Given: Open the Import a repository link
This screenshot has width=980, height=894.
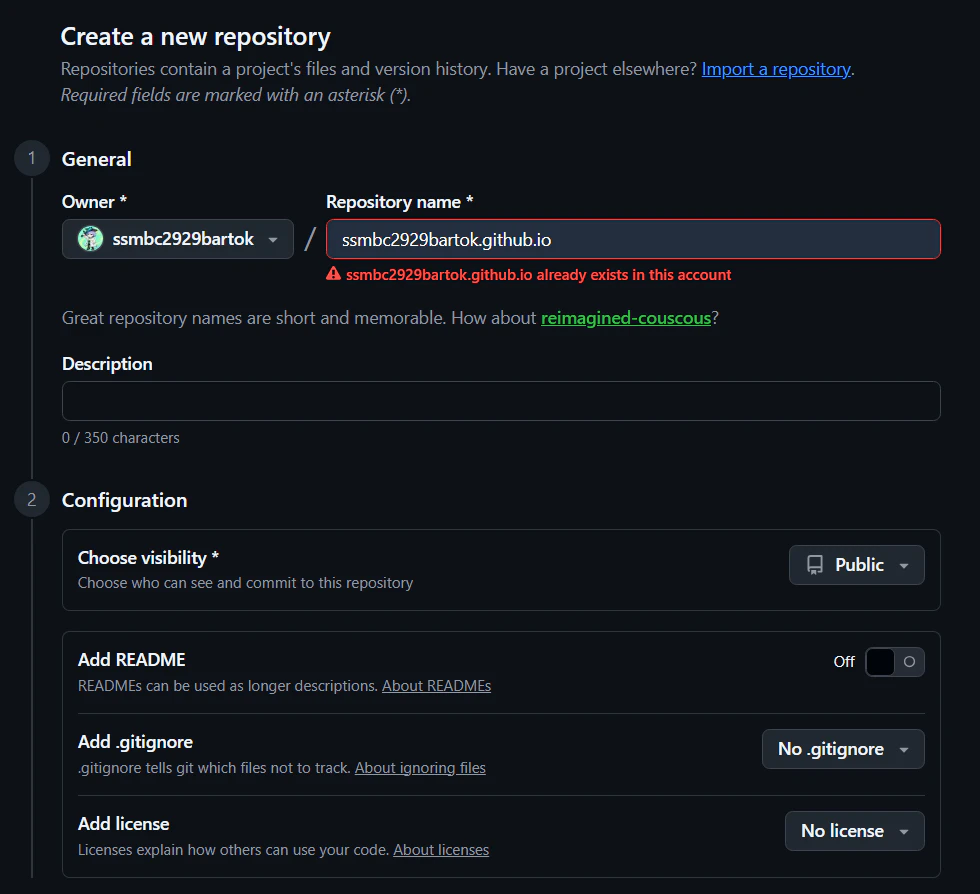Looking at the screenshot, I should coord(776,69).
